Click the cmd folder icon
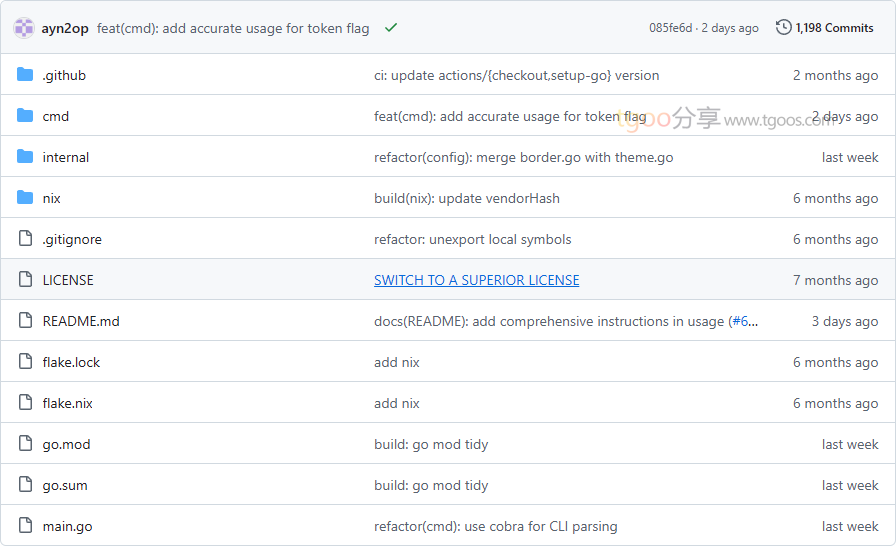896x546 pixels. [25, 116]
